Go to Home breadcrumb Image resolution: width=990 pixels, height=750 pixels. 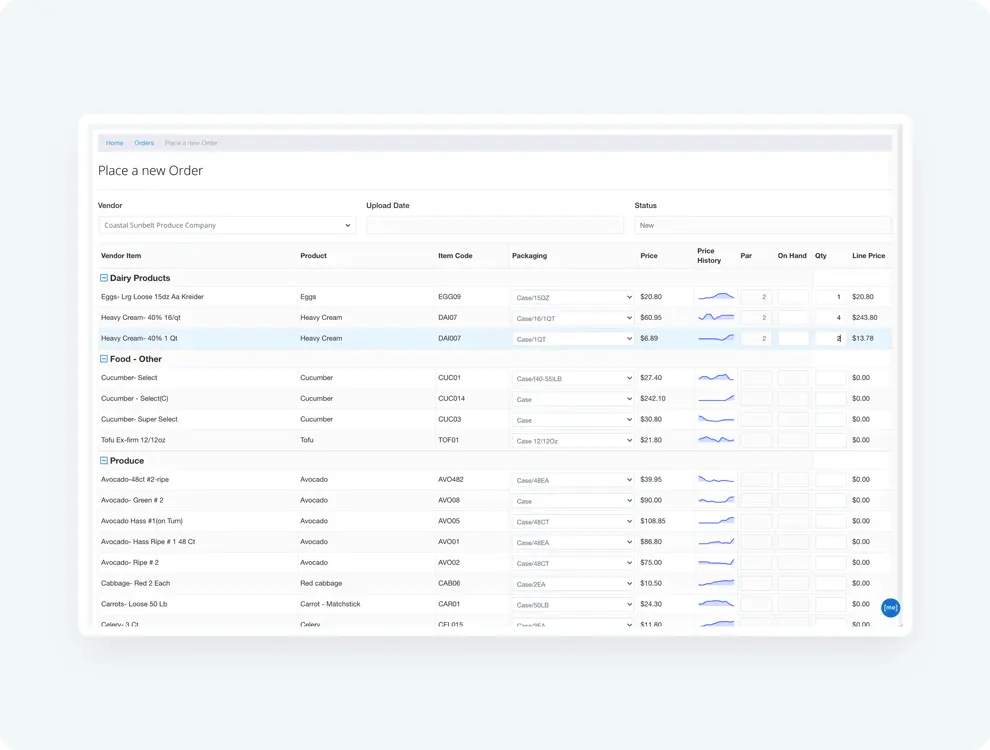pos(115,143)
